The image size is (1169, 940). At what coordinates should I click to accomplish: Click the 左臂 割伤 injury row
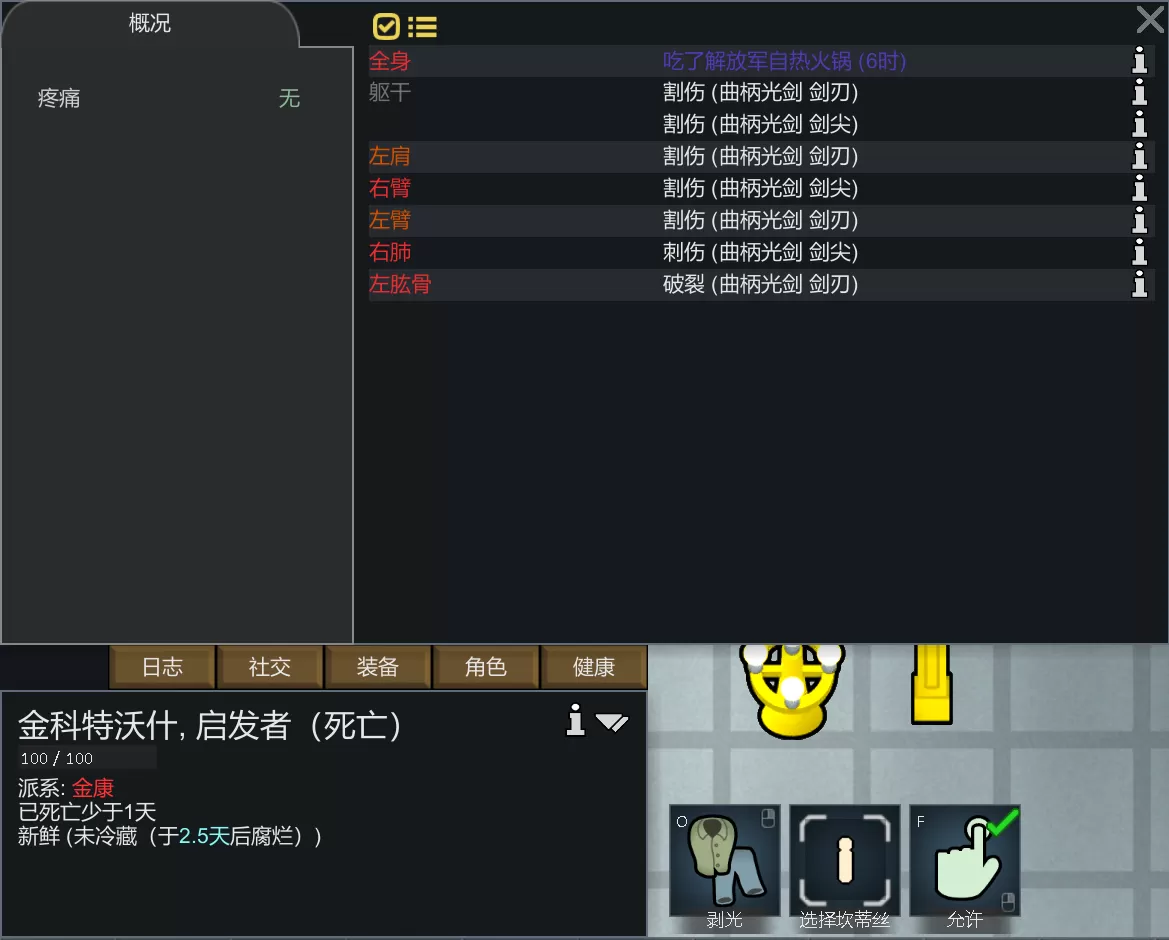761,221
